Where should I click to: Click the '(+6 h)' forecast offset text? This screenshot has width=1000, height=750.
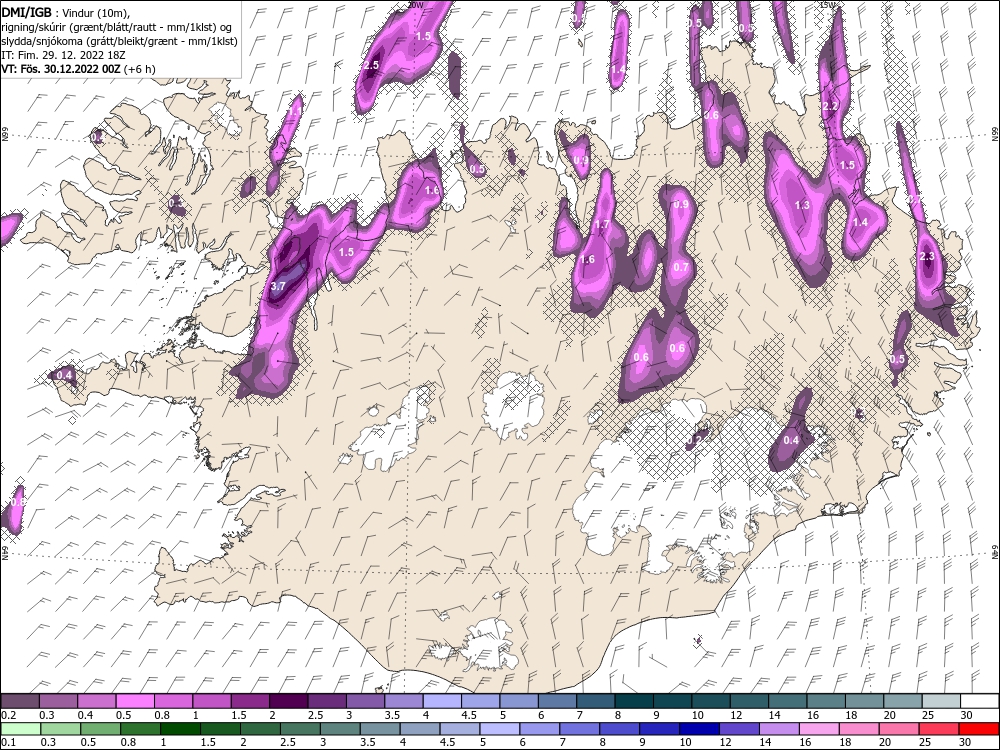(x=140, y=69)
